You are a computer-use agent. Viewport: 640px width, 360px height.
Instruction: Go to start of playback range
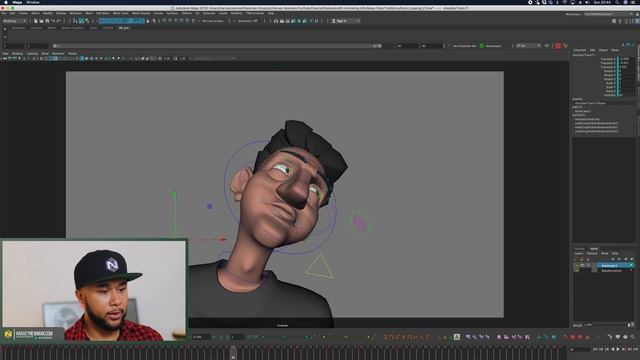tap(595, 349)
